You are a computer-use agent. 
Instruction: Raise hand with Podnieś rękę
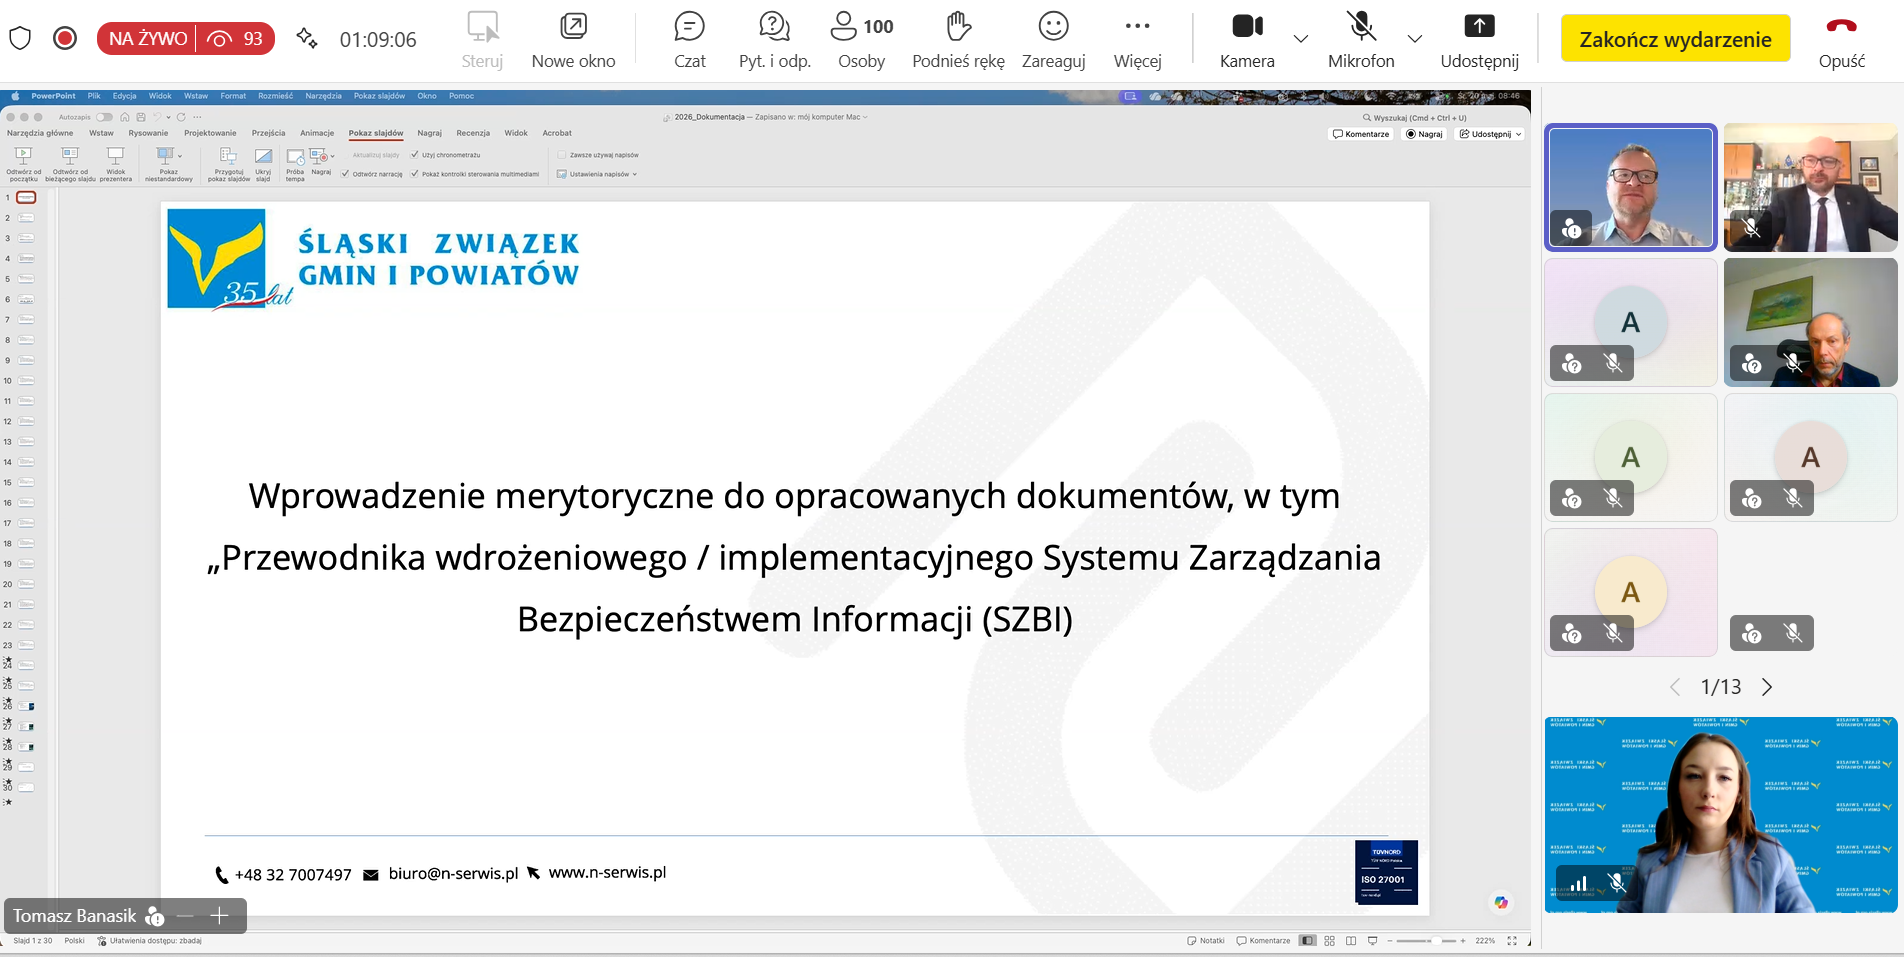[x=958, y=40]
